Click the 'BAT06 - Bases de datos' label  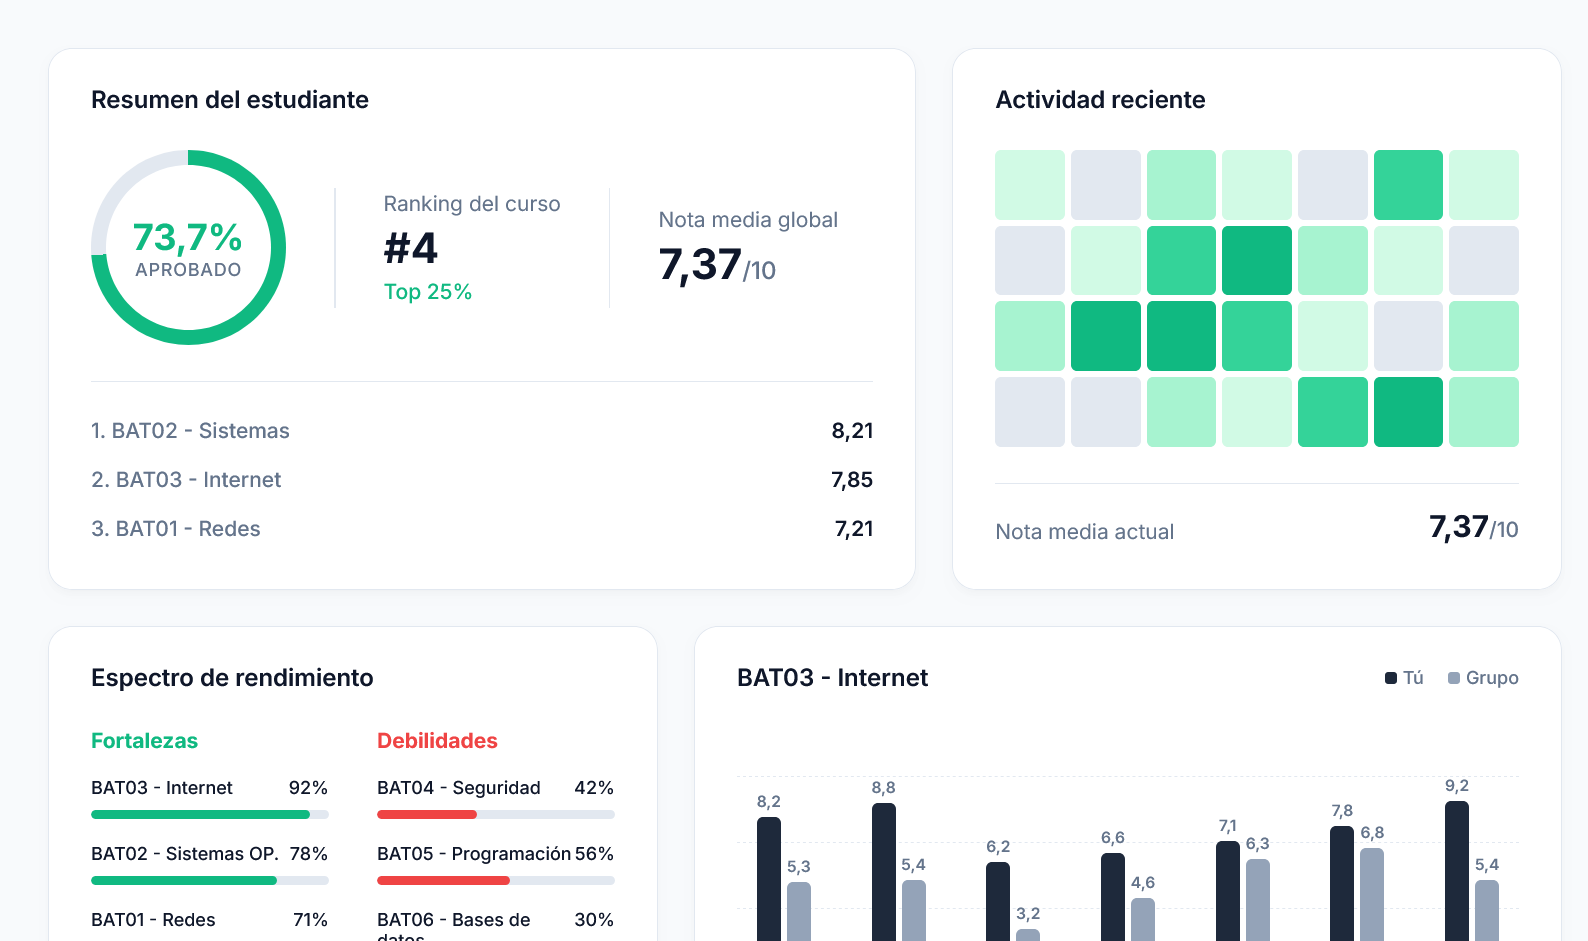[x=454, y=928]
